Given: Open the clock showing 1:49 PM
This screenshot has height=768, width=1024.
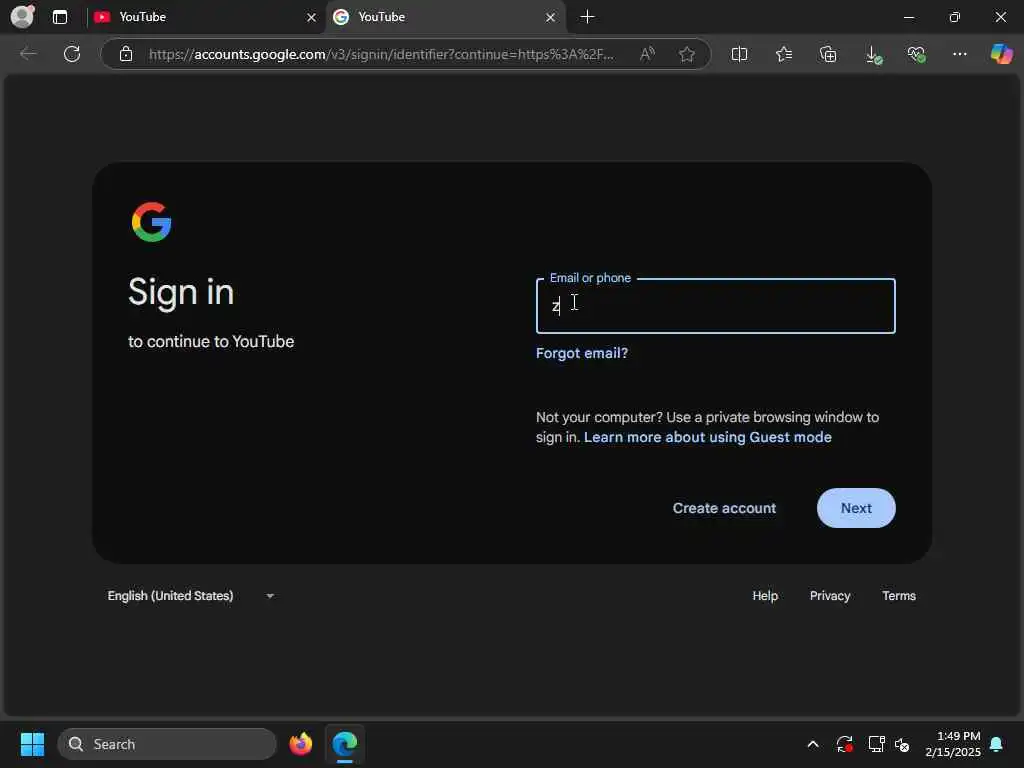Looking at the screenshot, I should click(x=953, y=744).
